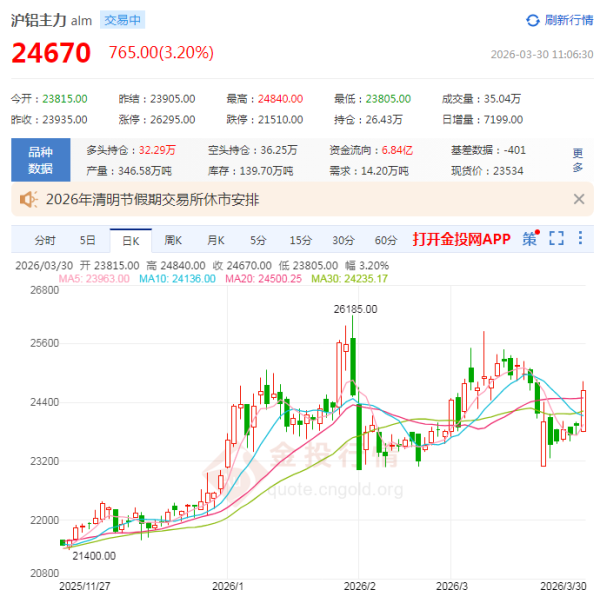This screenshot has height=590, width=600.
Task: Click the 空头持仓 value 36.25万
Action: [279, 150]
